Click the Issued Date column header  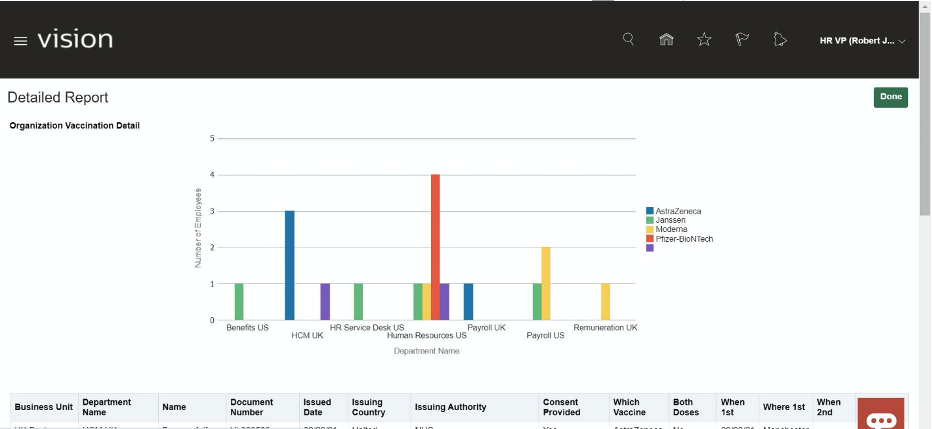[x=317, y=407]
